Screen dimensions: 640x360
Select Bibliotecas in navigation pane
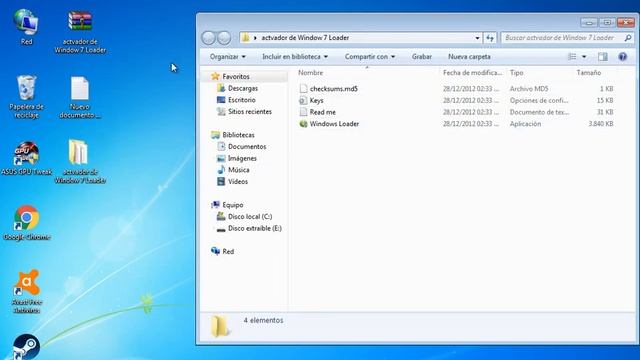pyautogui.click(x=238, y=135)
